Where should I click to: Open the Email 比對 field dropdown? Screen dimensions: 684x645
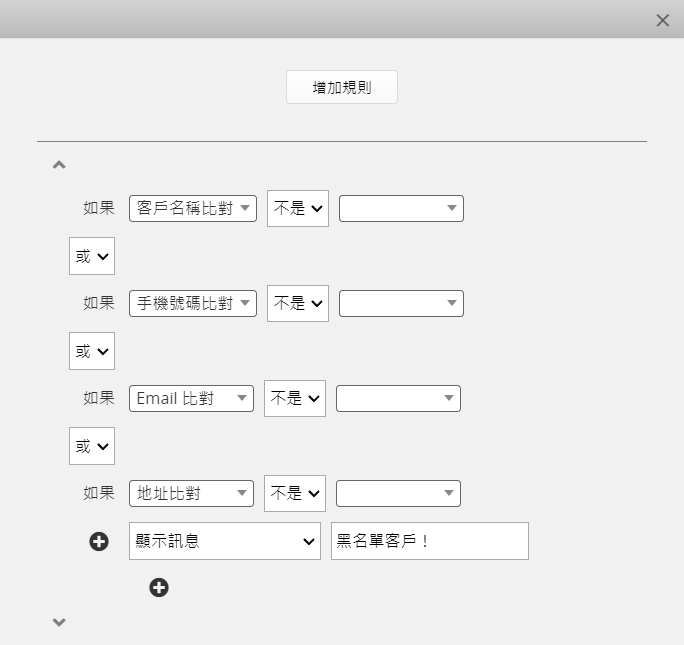(x=191, y=398)
